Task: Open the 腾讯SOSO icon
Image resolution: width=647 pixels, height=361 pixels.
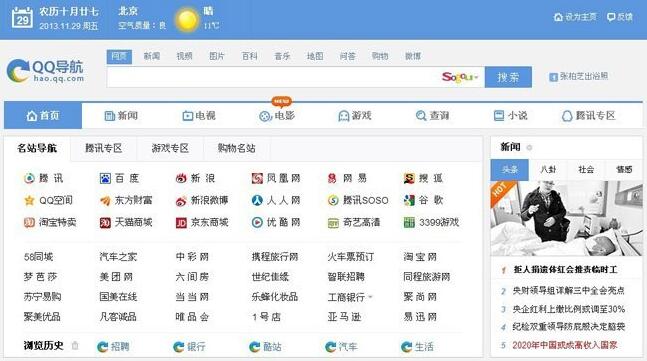Action: [x=333, y=201]
